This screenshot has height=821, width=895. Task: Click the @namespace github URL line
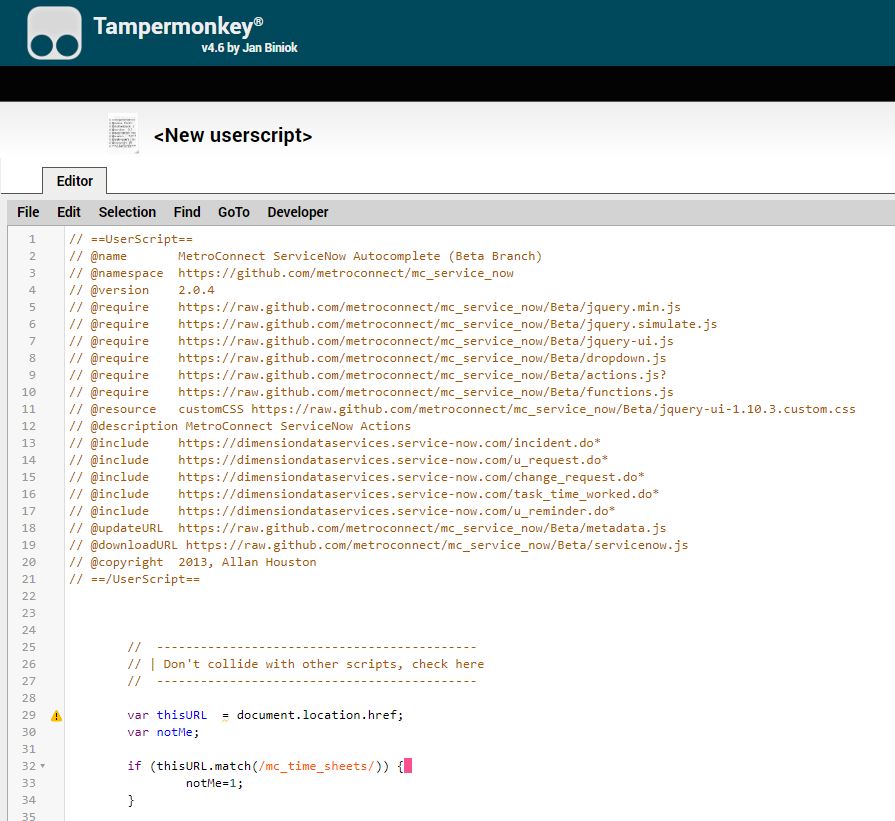coord(291,273)
